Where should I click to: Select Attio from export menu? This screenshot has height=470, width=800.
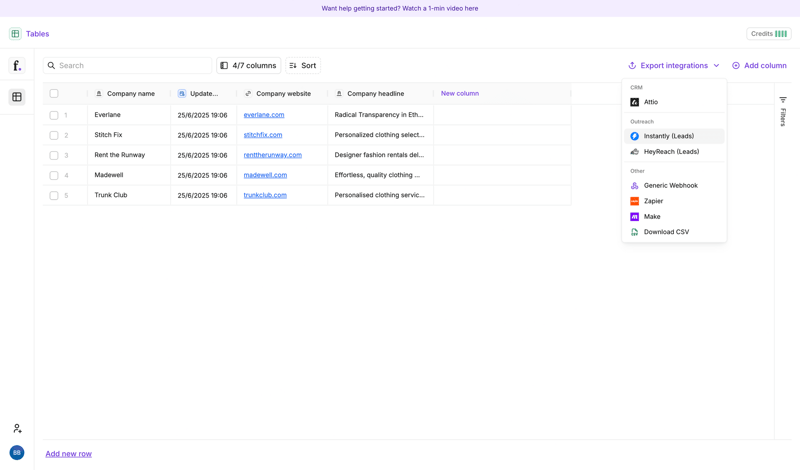[674, 102]
